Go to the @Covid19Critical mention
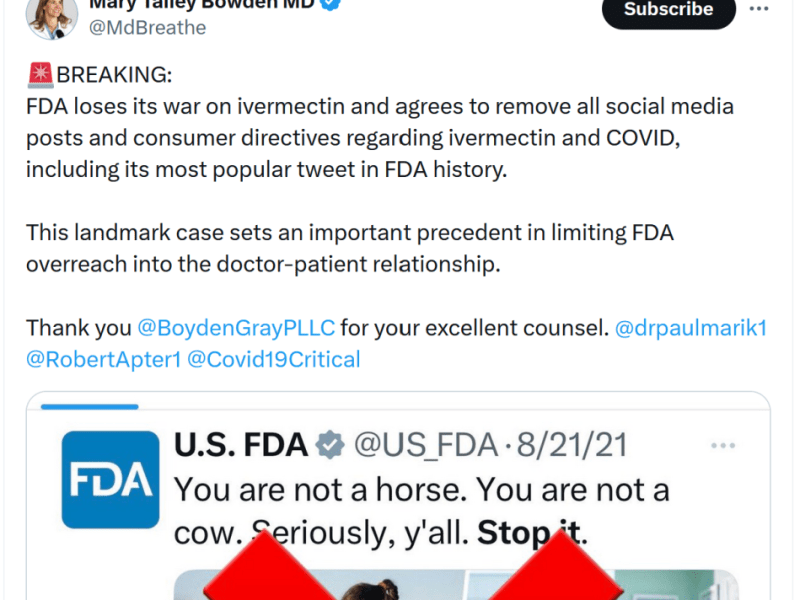The width and height of the screenshot is (800, 600). tap(273, 359)
